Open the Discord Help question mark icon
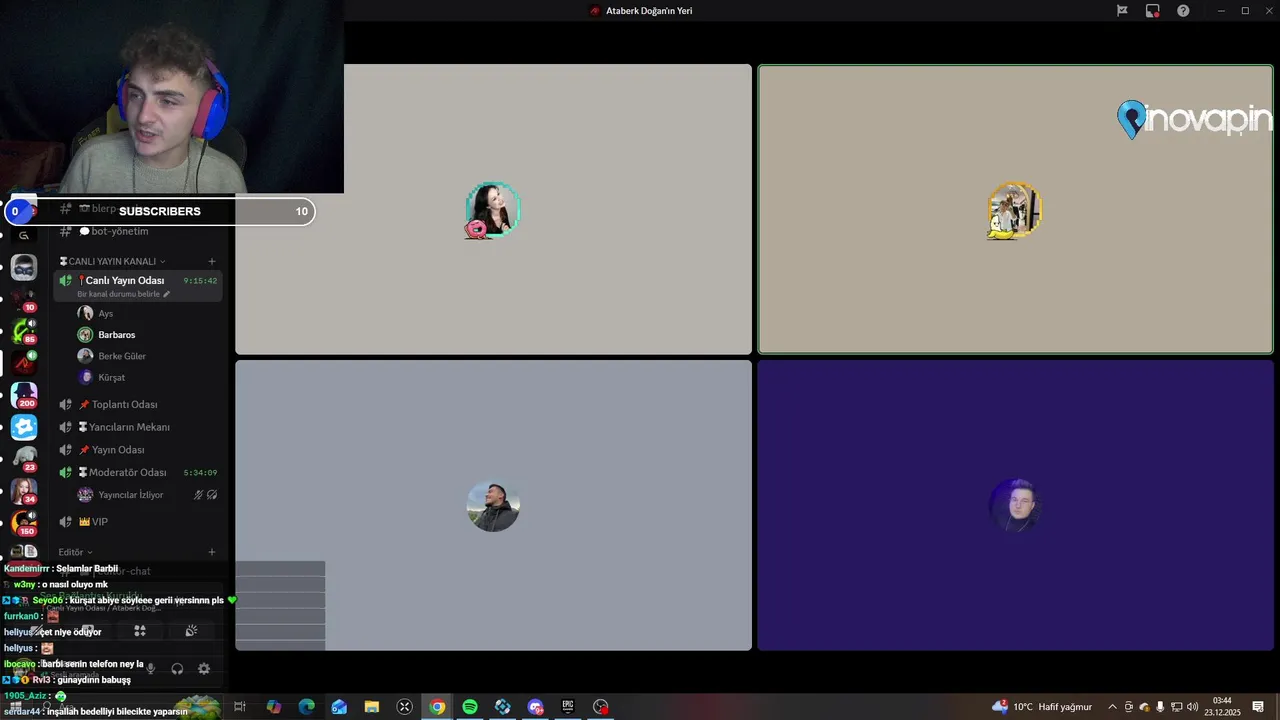This screenshot has height=720, width=1280. click(x=1183, y=11)
